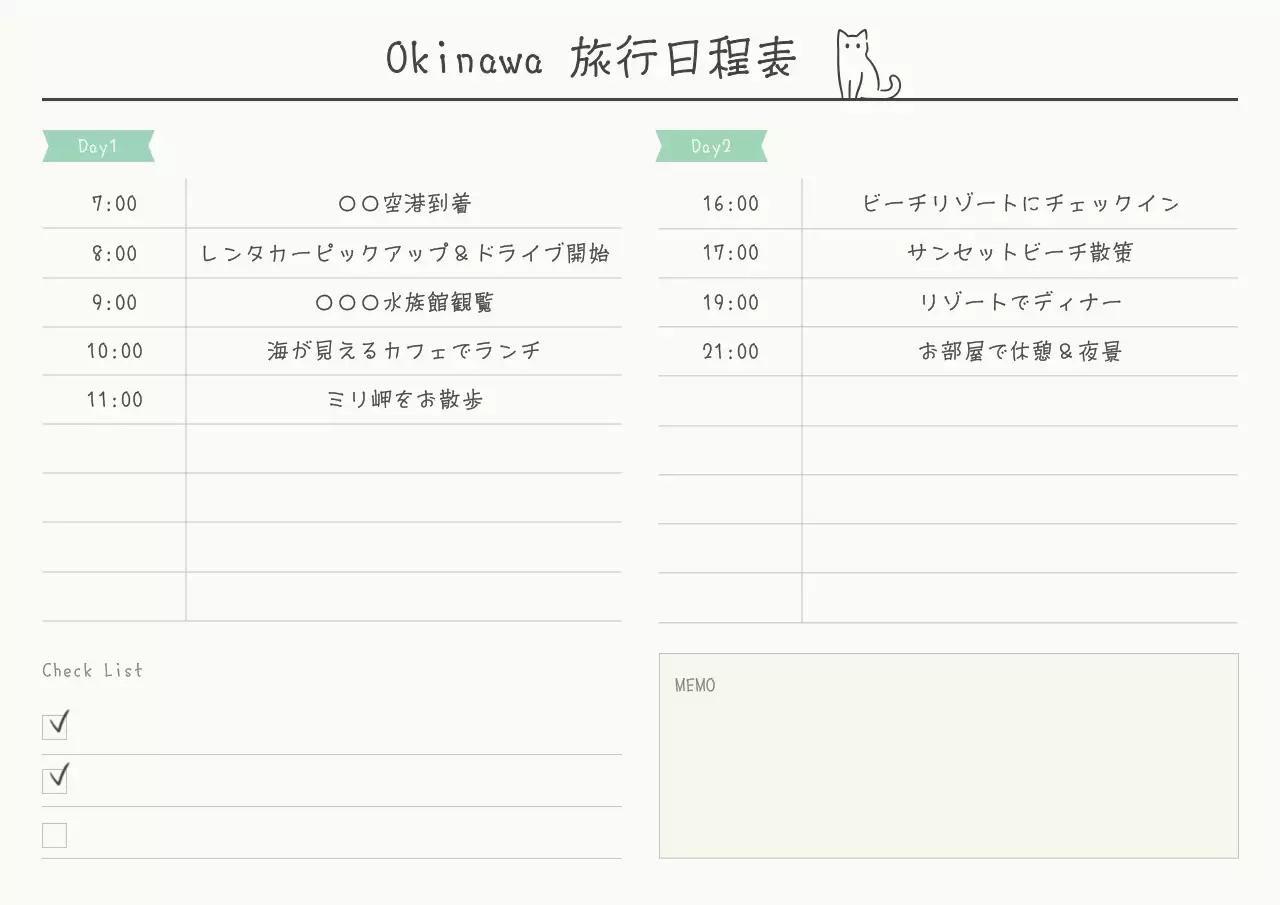Select the 9:00 水族館観覧 row
The image size is (1280, 905).
point(403,302)
